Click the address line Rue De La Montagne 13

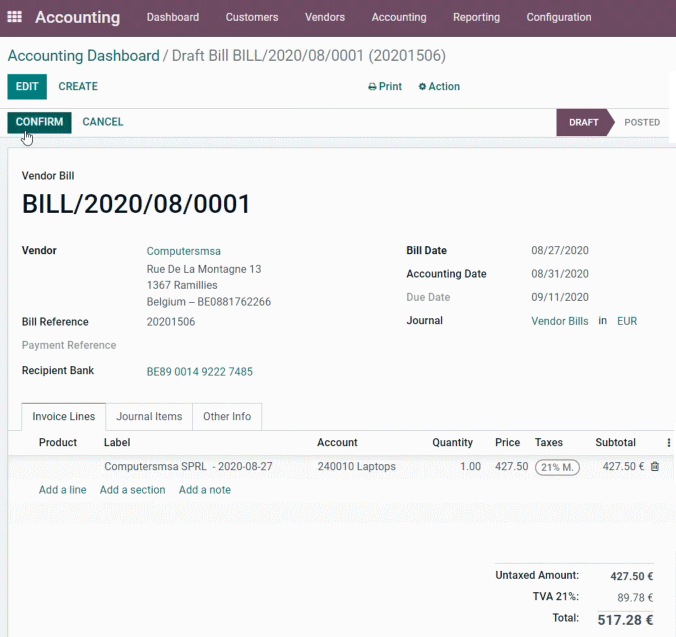coord(204,269)
